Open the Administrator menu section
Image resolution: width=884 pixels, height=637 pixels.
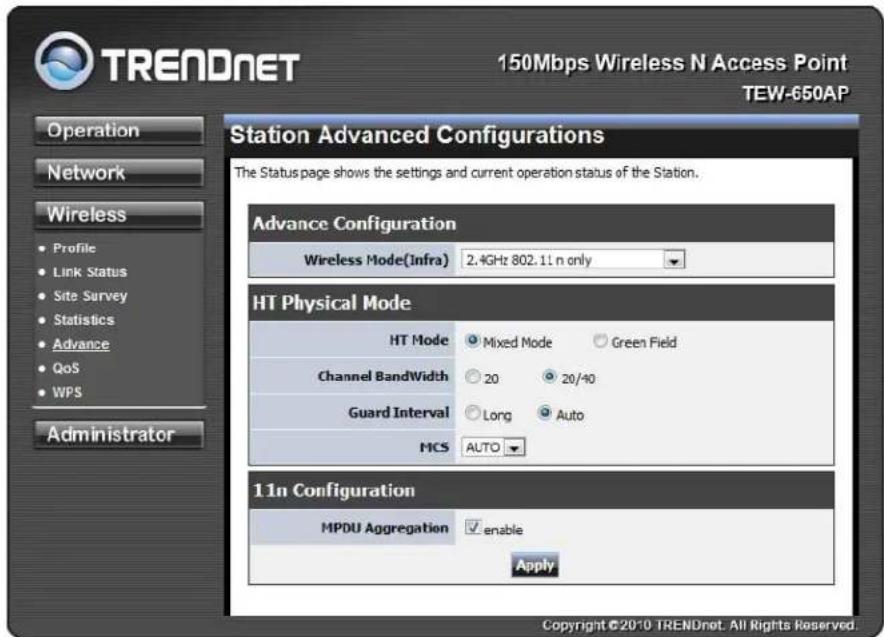(x=118, y=434)
